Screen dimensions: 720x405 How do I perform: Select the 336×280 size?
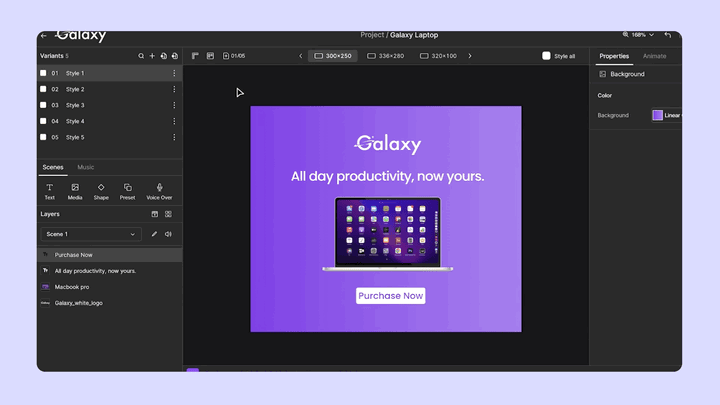(385, 56)
